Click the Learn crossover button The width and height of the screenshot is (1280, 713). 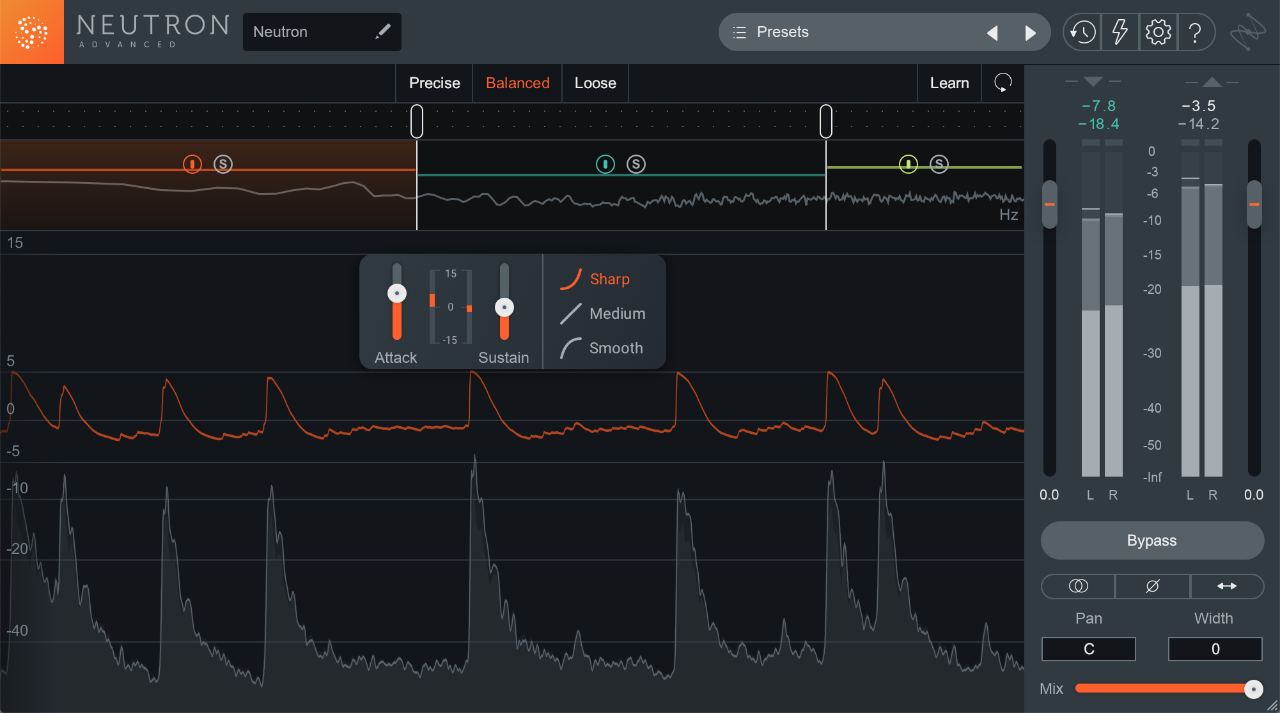tap(949, 83)
